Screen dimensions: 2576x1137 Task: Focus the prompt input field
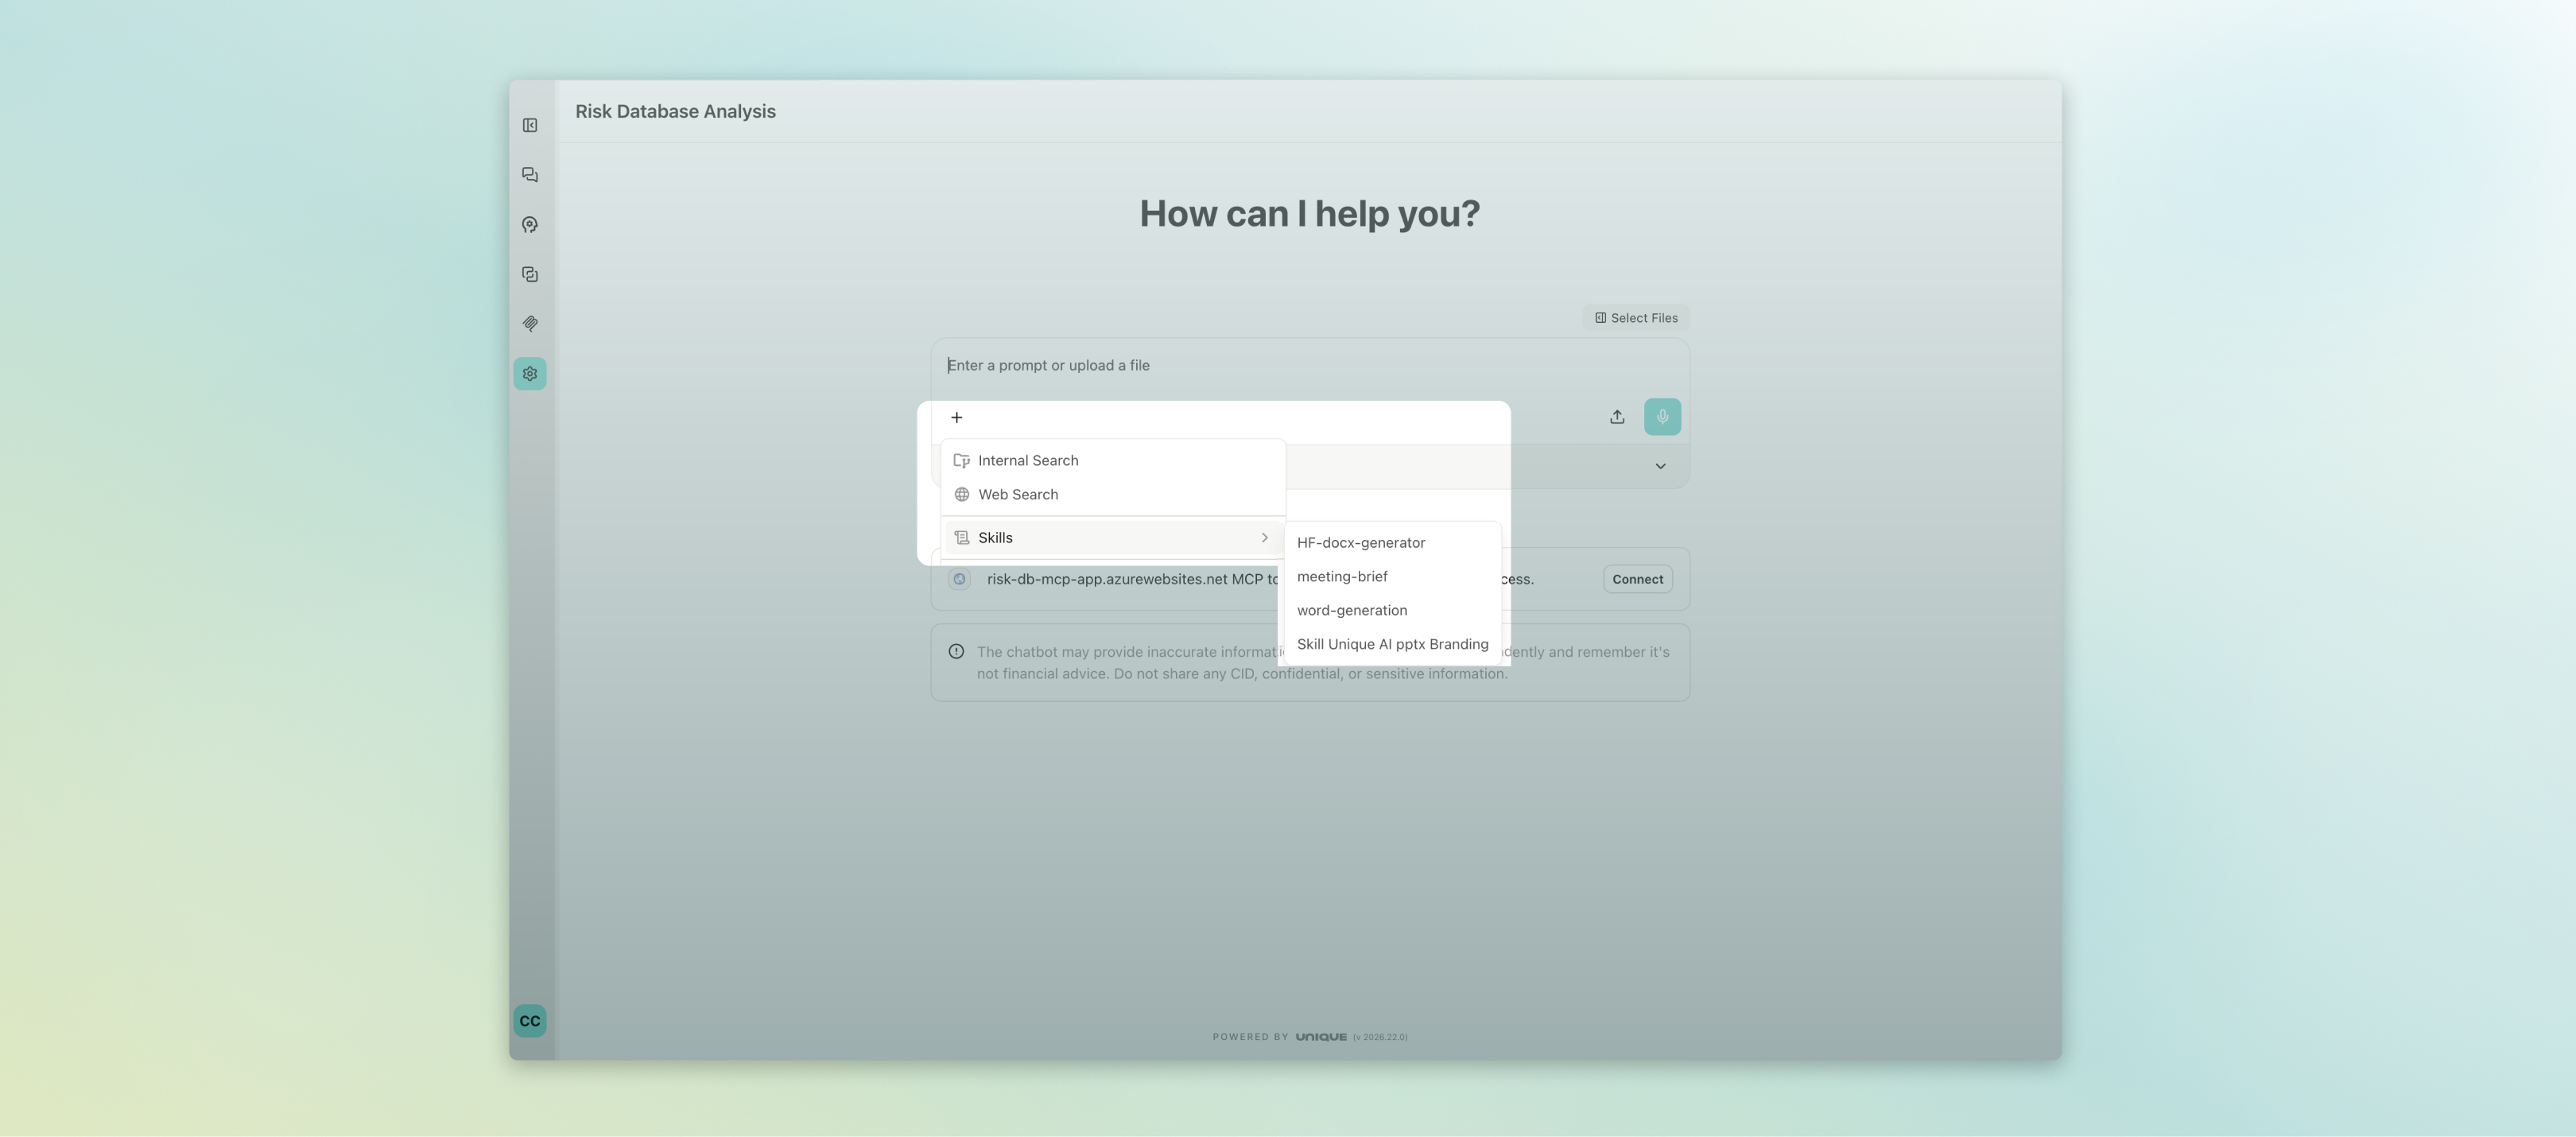coord(1310,366)
